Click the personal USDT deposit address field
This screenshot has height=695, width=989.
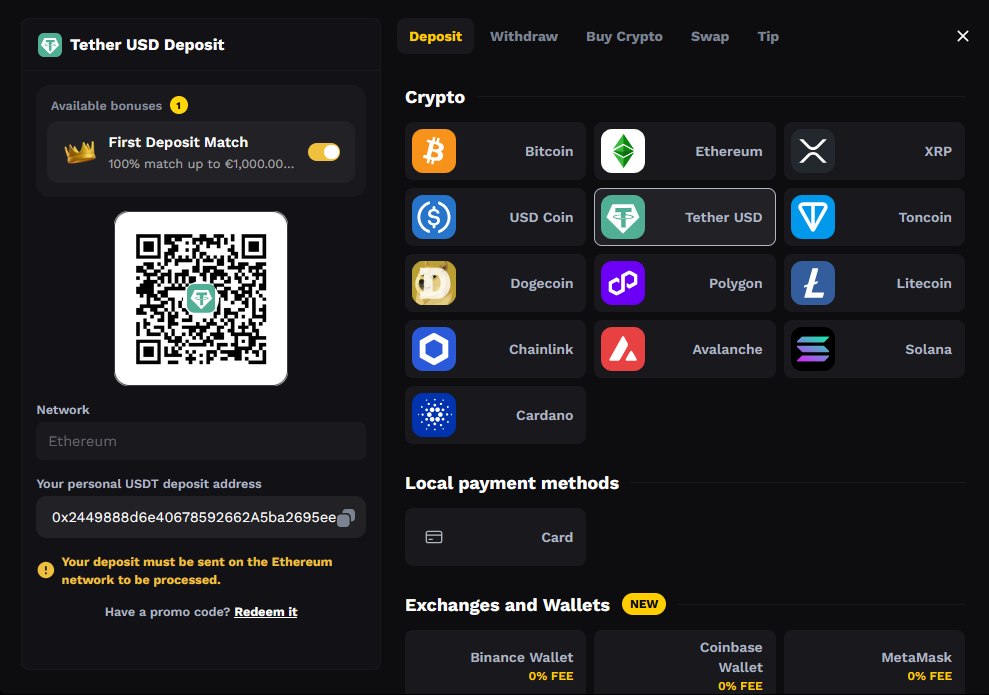pos(201,517)
